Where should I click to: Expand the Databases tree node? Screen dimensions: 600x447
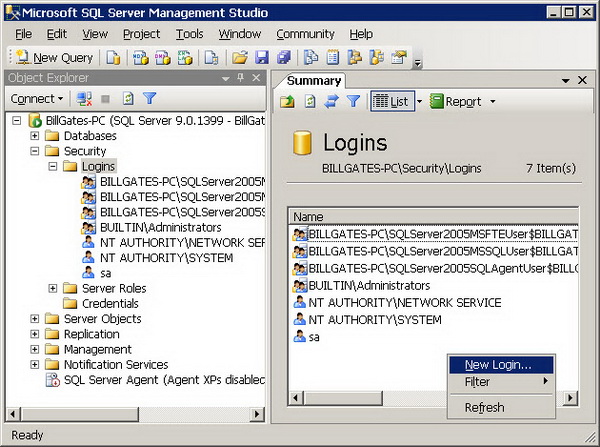(35, 136)
